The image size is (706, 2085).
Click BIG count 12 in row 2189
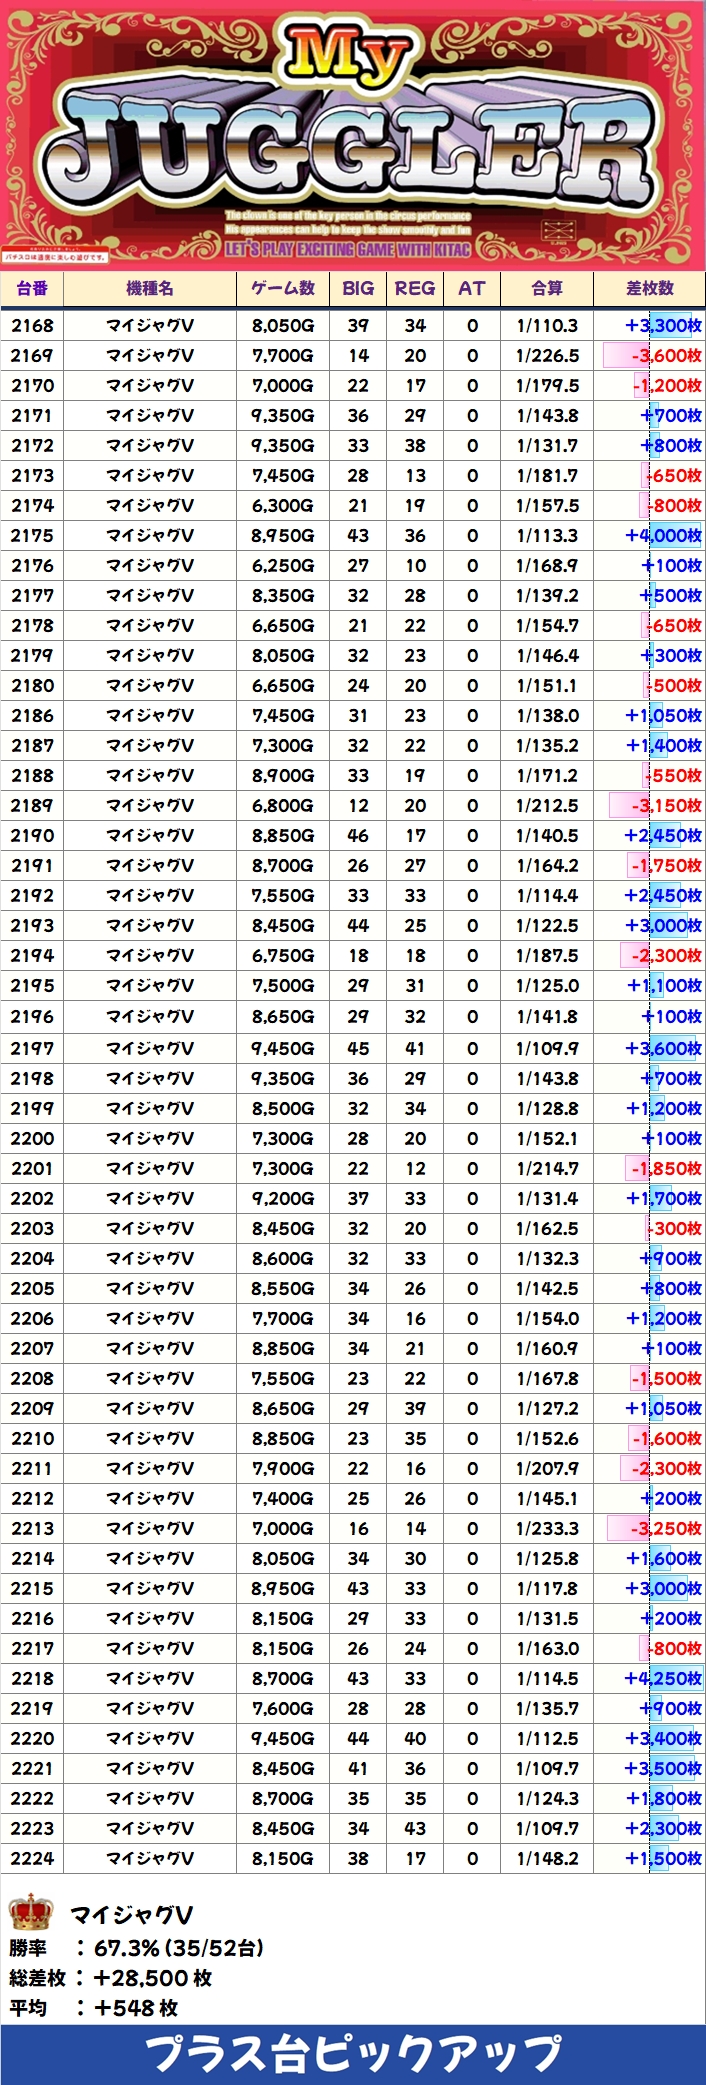coord(358,805)
